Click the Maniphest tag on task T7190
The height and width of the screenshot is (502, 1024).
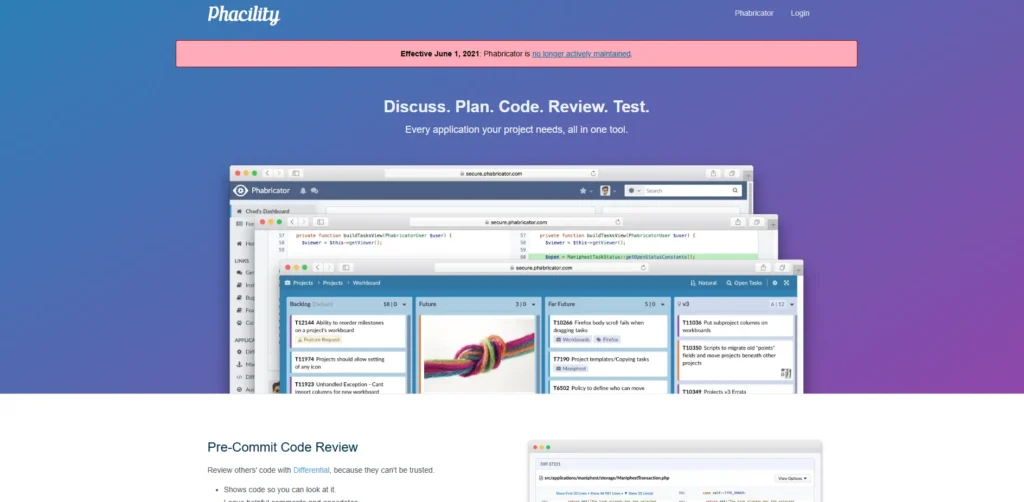(571, 368)
